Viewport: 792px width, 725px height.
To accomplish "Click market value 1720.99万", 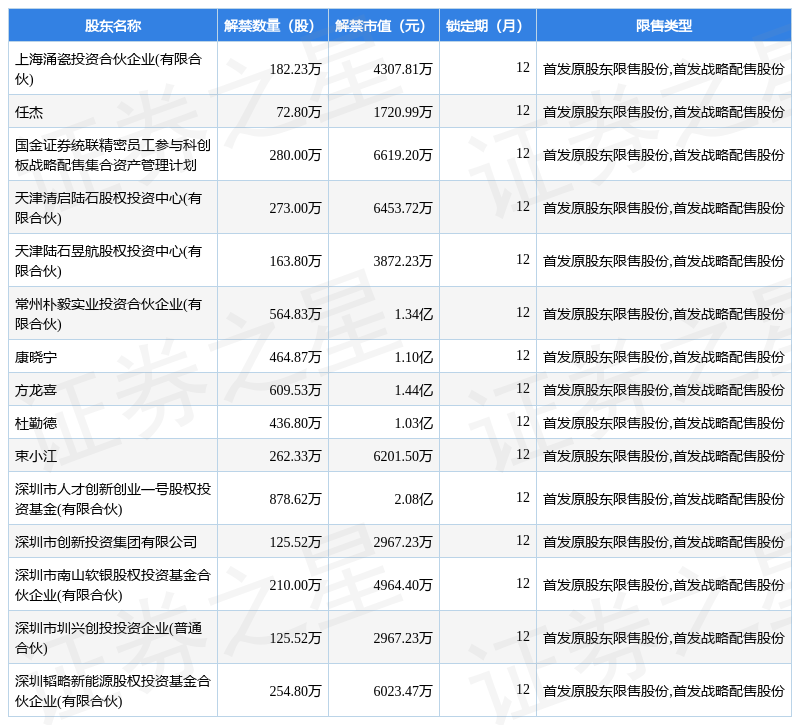I will tap(403, 112).
